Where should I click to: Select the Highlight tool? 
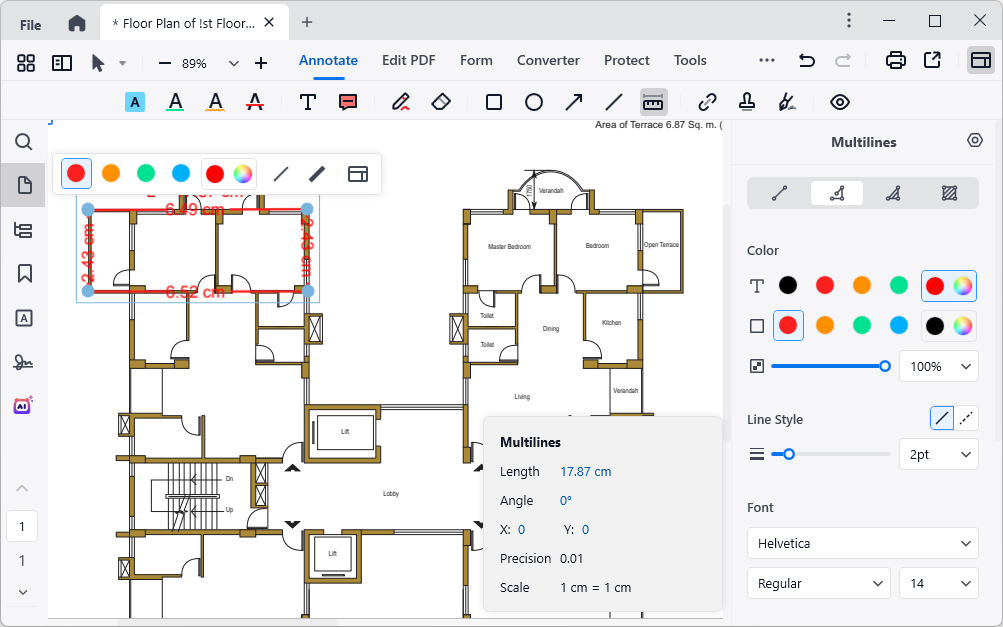(x=135, y=101)
